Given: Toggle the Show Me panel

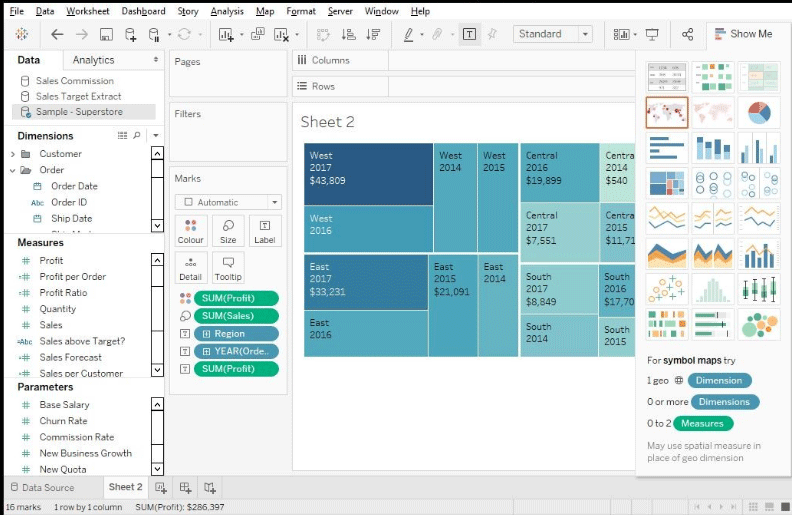Looking at the screenshot, I should coord(741,34).
